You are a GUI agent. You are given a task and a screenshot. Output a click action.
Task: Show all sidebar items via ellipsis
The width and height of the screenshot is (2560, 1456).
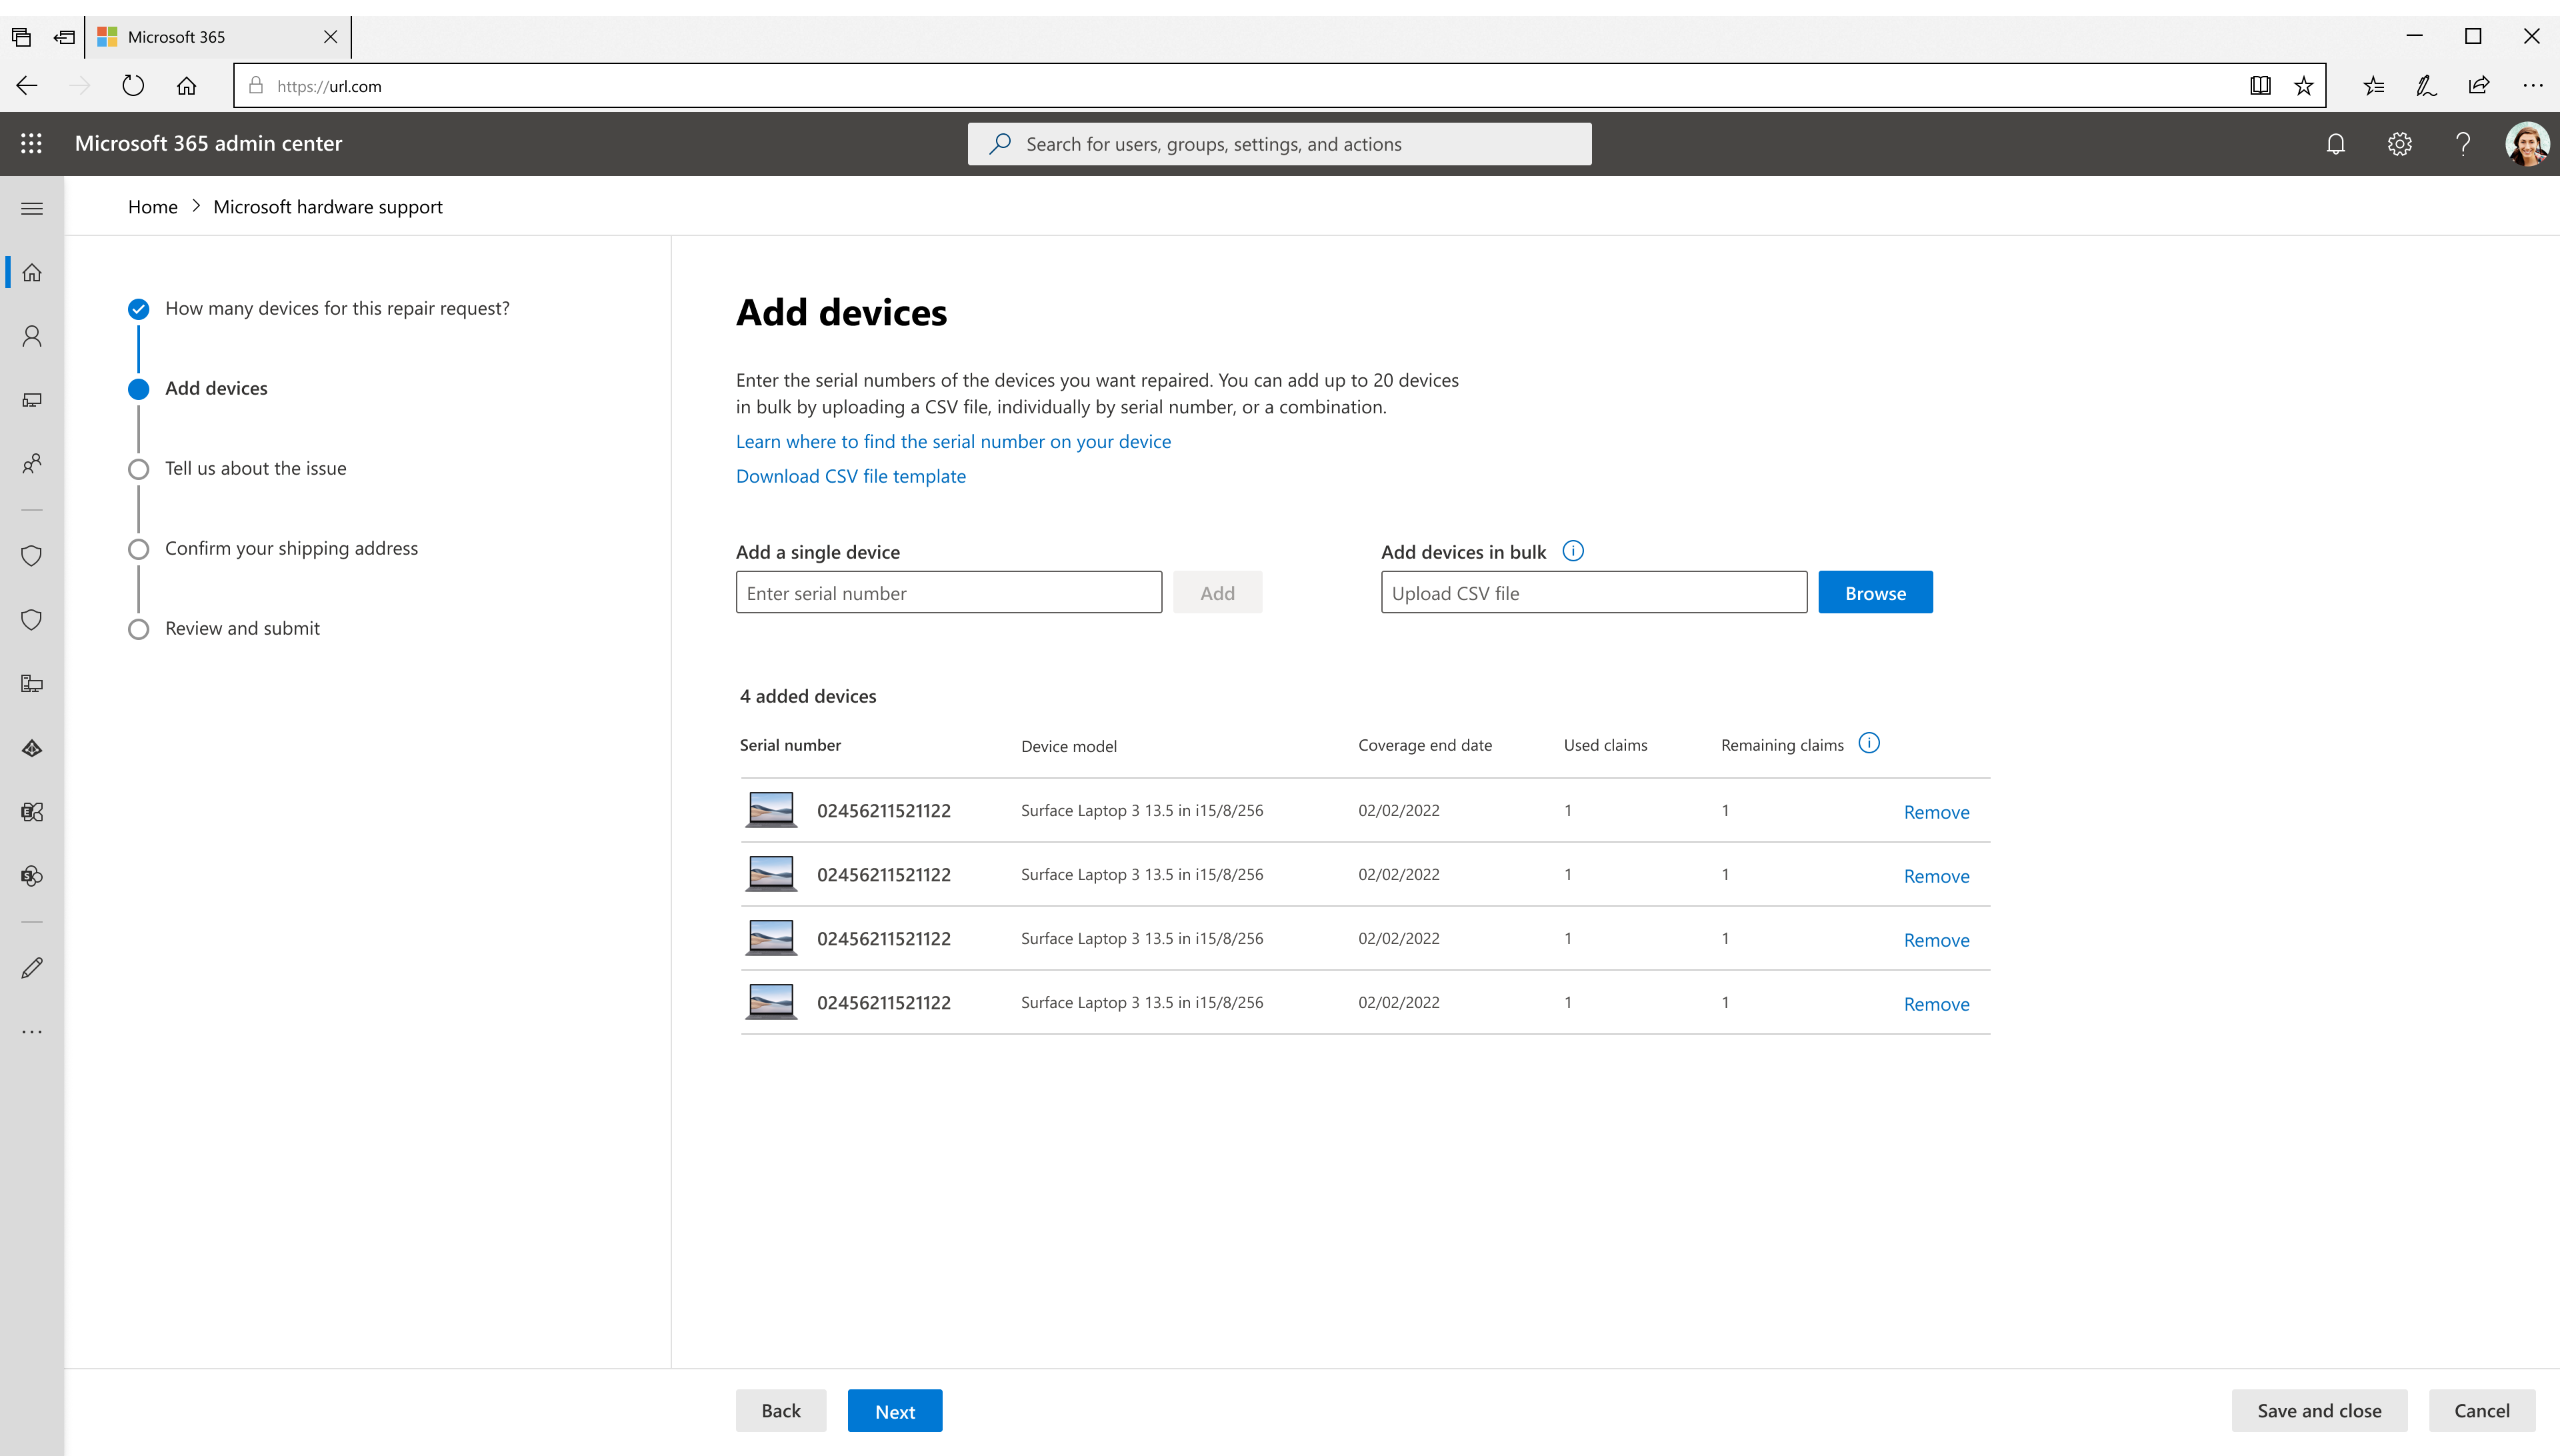(32, 1032)
